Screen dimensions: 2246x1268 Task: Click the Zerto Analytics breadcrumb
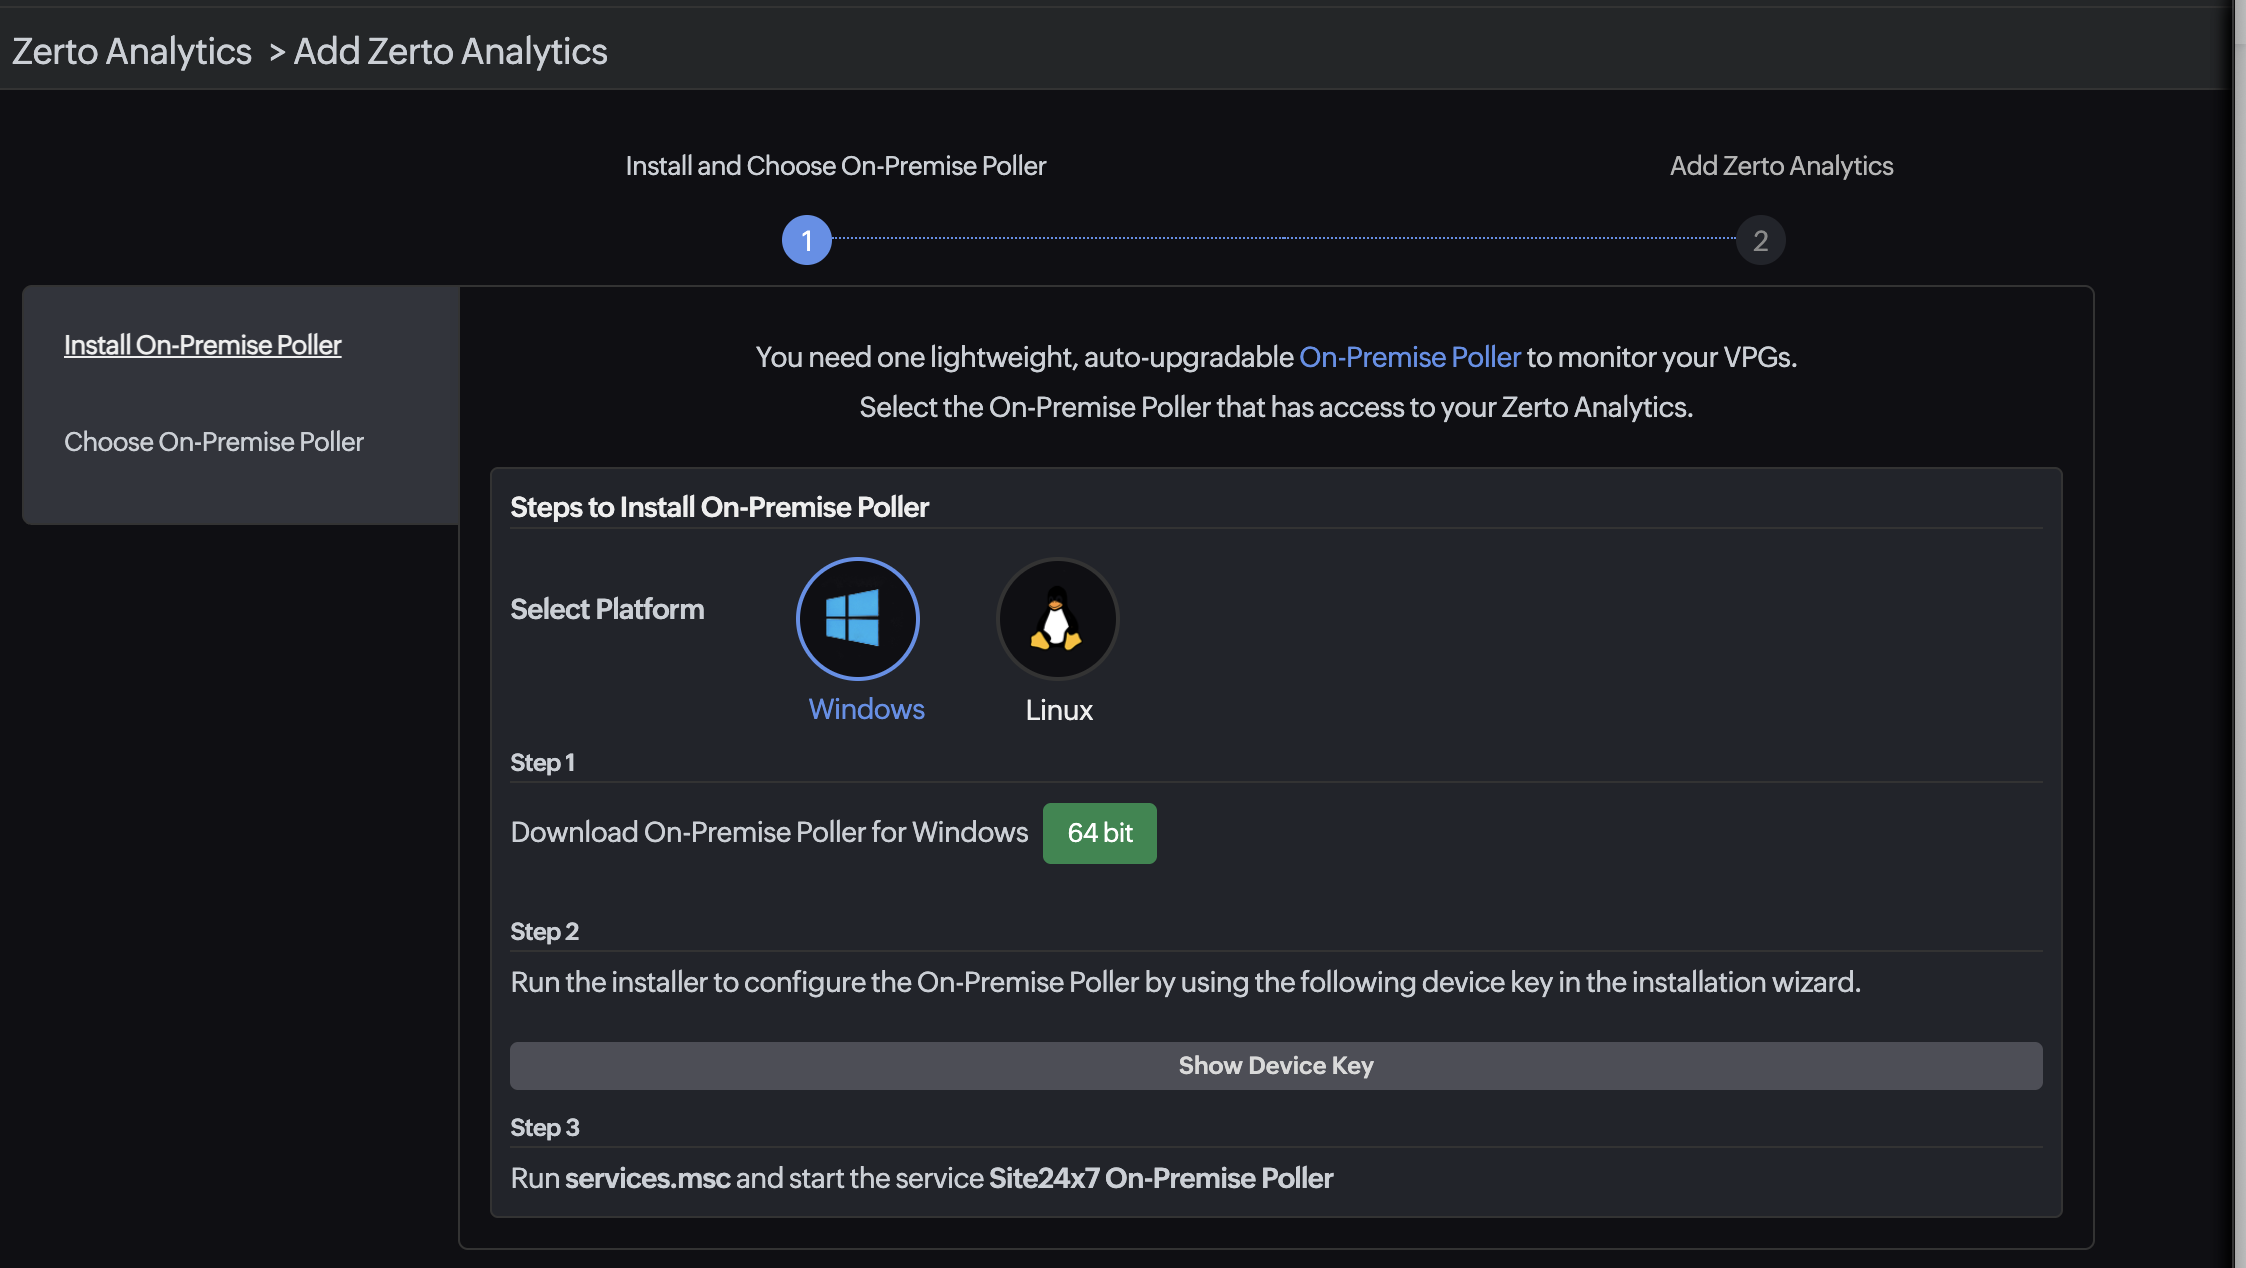(130, 50)
